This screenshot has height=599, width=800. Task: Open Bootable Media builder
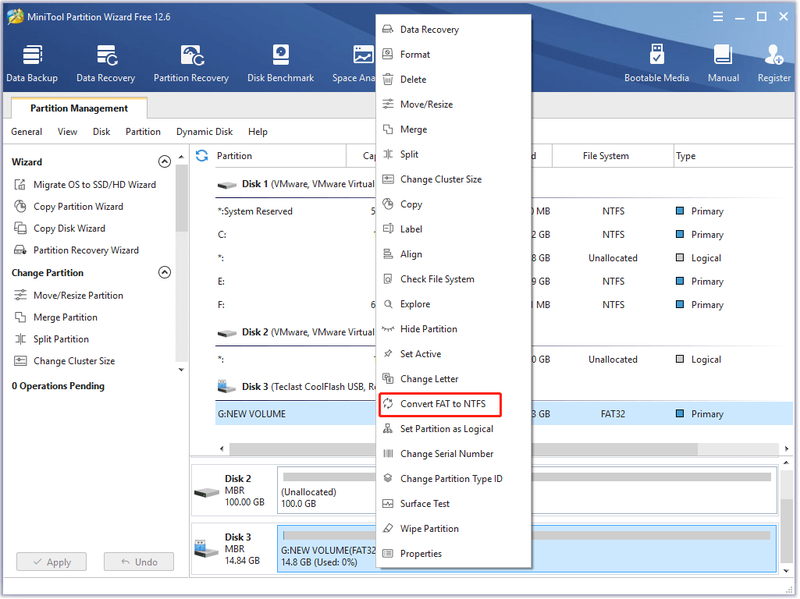[x=657, y=63]
